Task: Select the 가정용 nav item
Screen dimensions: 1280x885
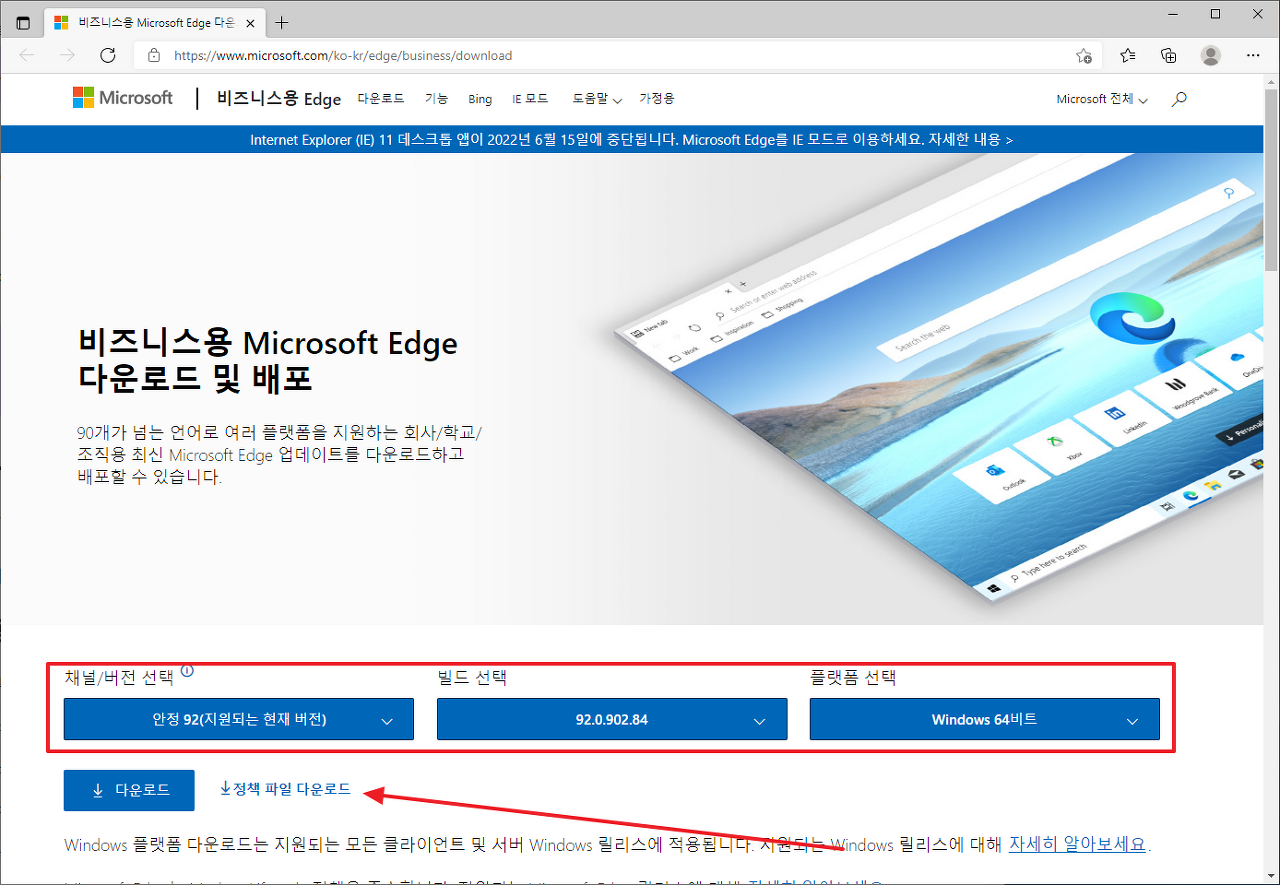Action: [657, 99]
